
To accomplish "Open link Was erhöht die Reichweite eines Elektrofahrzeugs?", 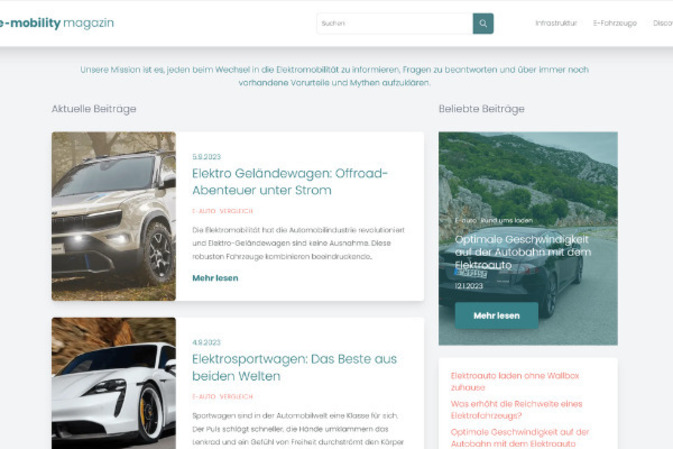I will pos(516,410).
